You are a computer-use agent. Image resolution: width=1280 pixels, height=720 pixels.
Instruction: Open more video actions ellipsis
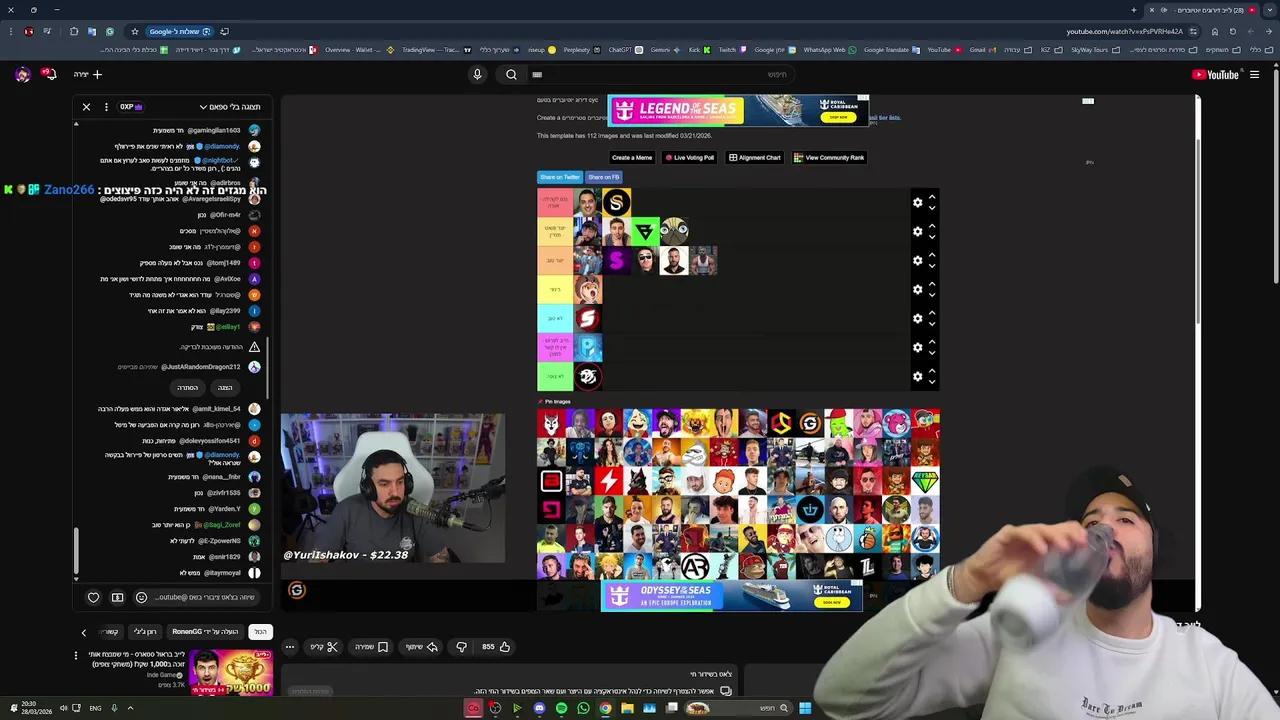pos(289,647)
